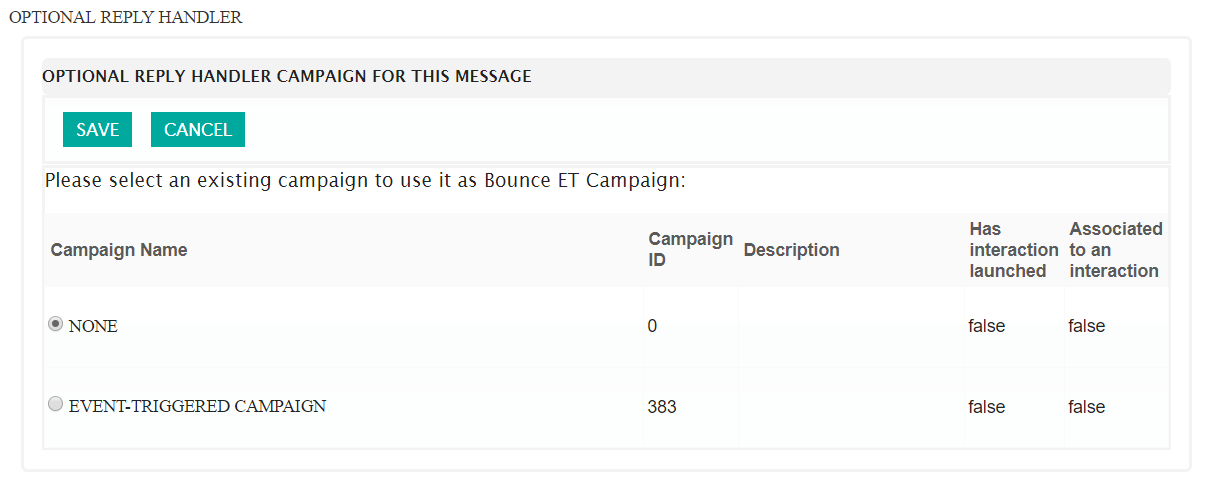Image resolution: width=1208 pixels, height=488 pixels.
Task: Click the EVENT-TRIGGERED CAMPAIGN name text
Action: click(x=197, y=406)
